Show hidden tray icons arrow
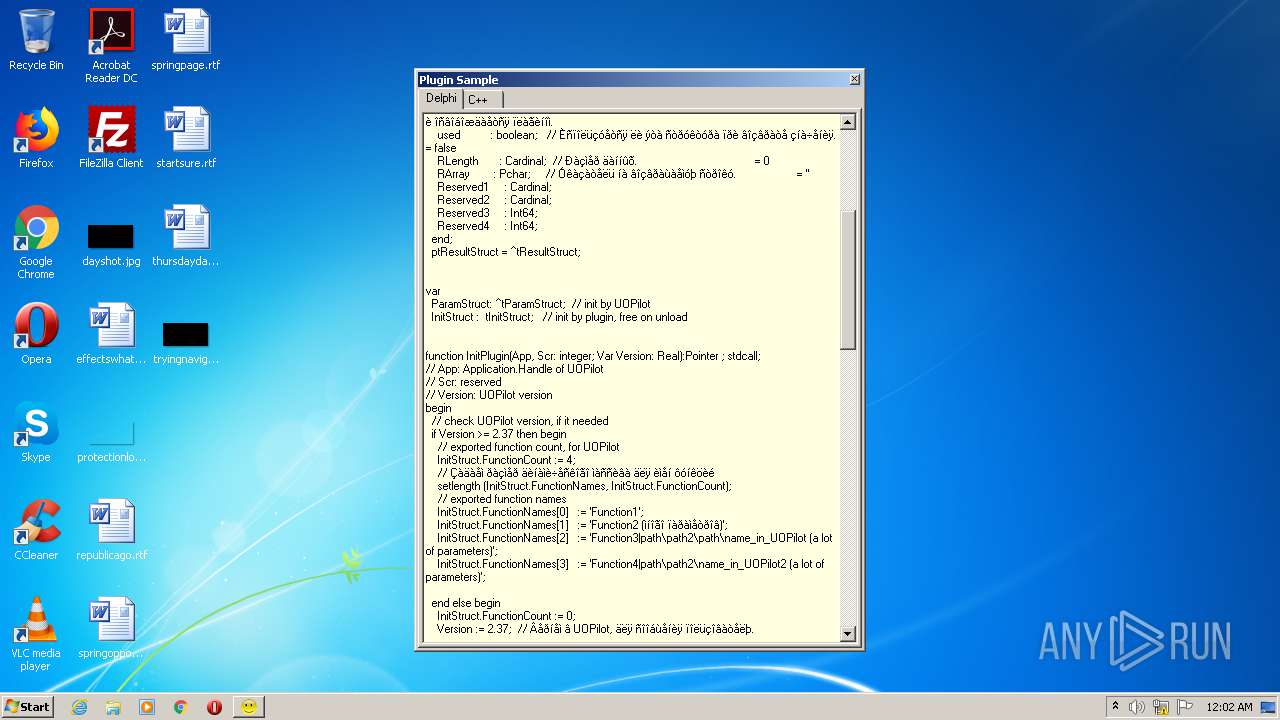This screenshot has height=720, width=1280. [1115, 707]
